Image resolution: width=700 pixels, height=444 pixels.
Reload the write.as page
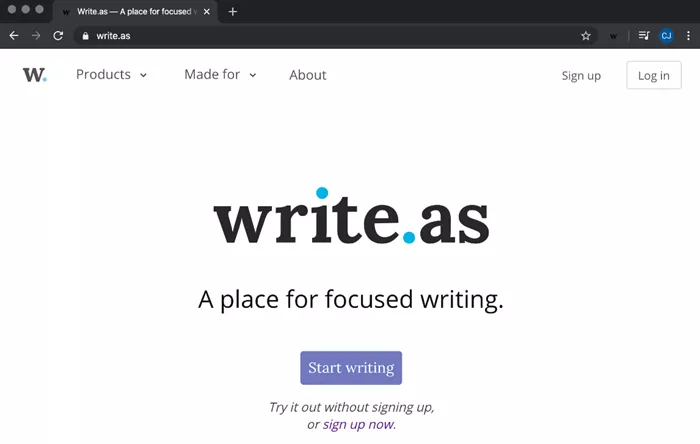(x=58, y=36)
